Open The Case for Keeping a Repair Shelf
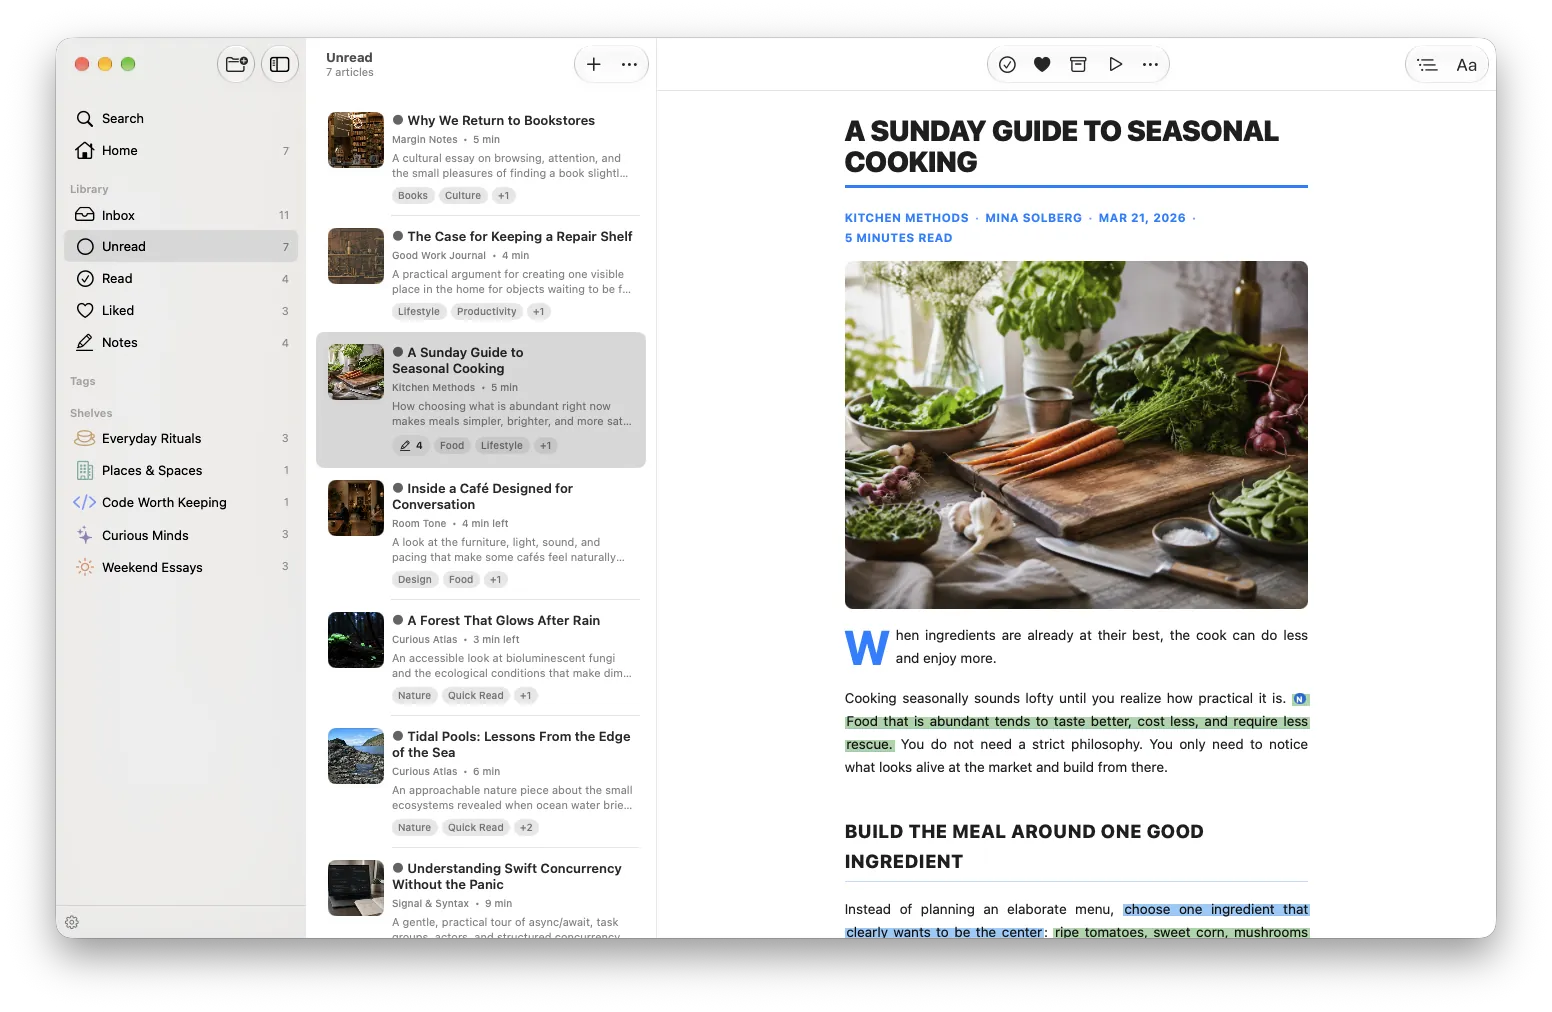 click(481, 274)
